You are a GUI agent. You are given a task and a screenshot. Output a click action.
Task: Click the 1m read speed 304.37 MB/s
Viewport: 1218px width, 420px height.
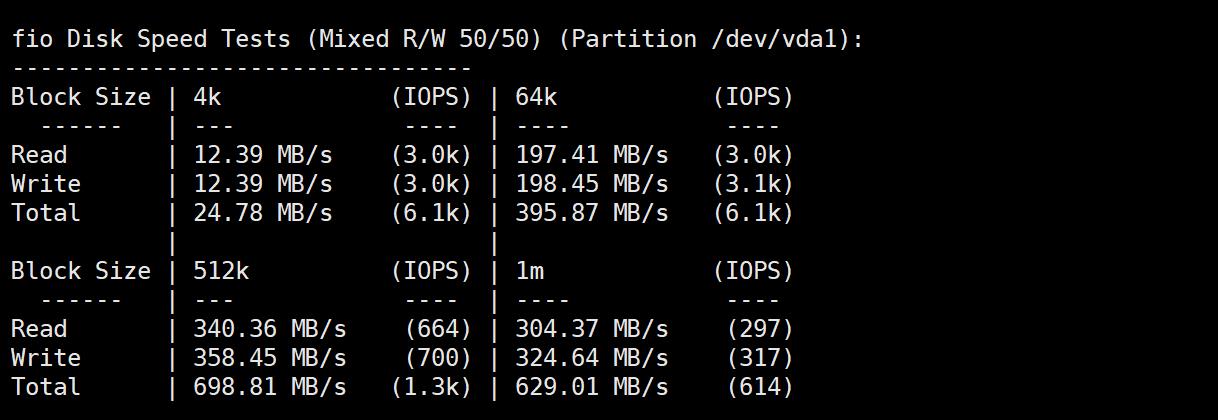click(591, 329)
